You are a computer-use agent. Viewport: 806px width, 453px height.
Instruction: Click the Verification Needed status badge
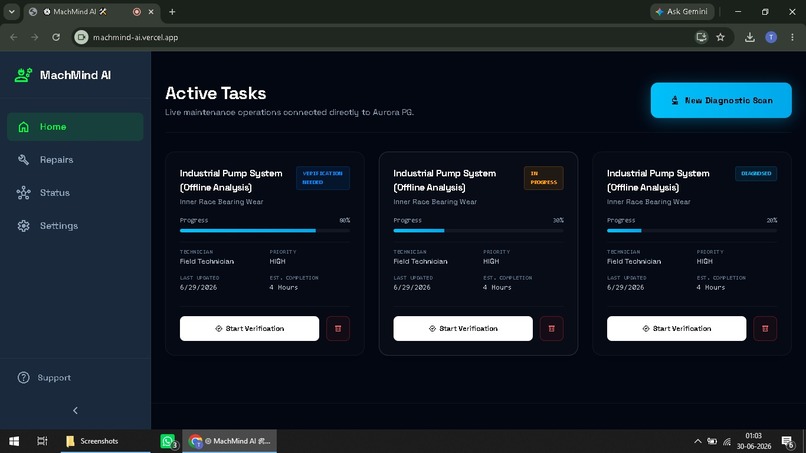pyautogui.click(x=323, y=178)
